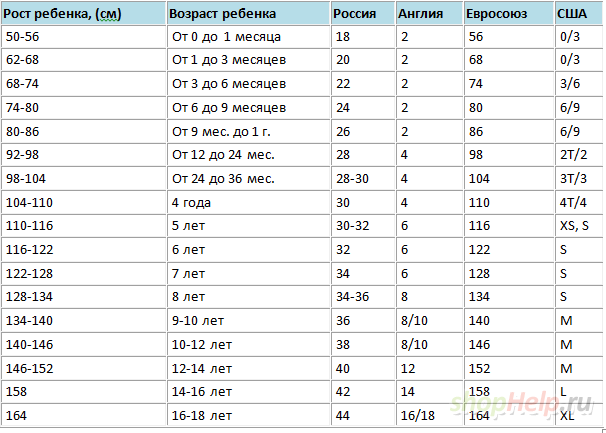Click the 'От 9 мес. до 1 г.' cell
This screenshot has height=433, width=606.
(x=249, y=131)
